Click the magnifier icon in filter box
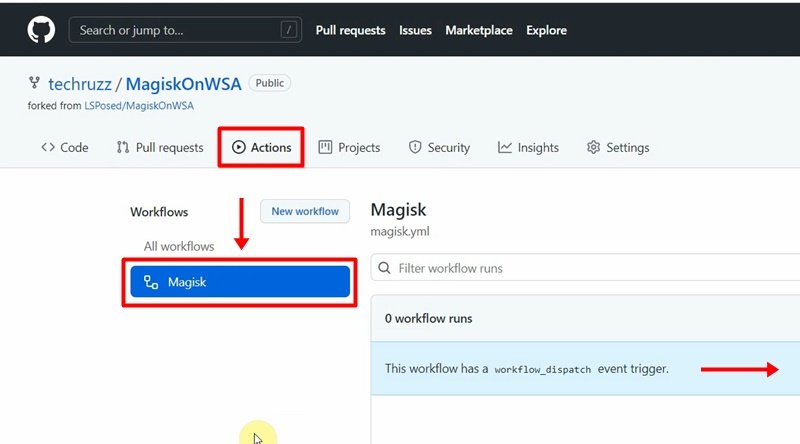800x444 pixels. 385,268
